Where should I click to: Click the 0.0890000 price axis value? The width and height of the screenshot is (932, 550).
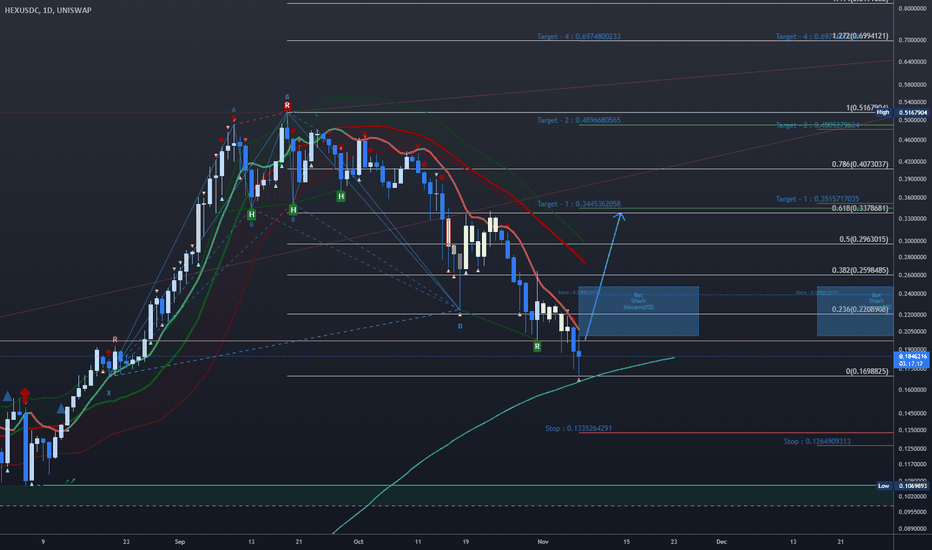(912, 528)
